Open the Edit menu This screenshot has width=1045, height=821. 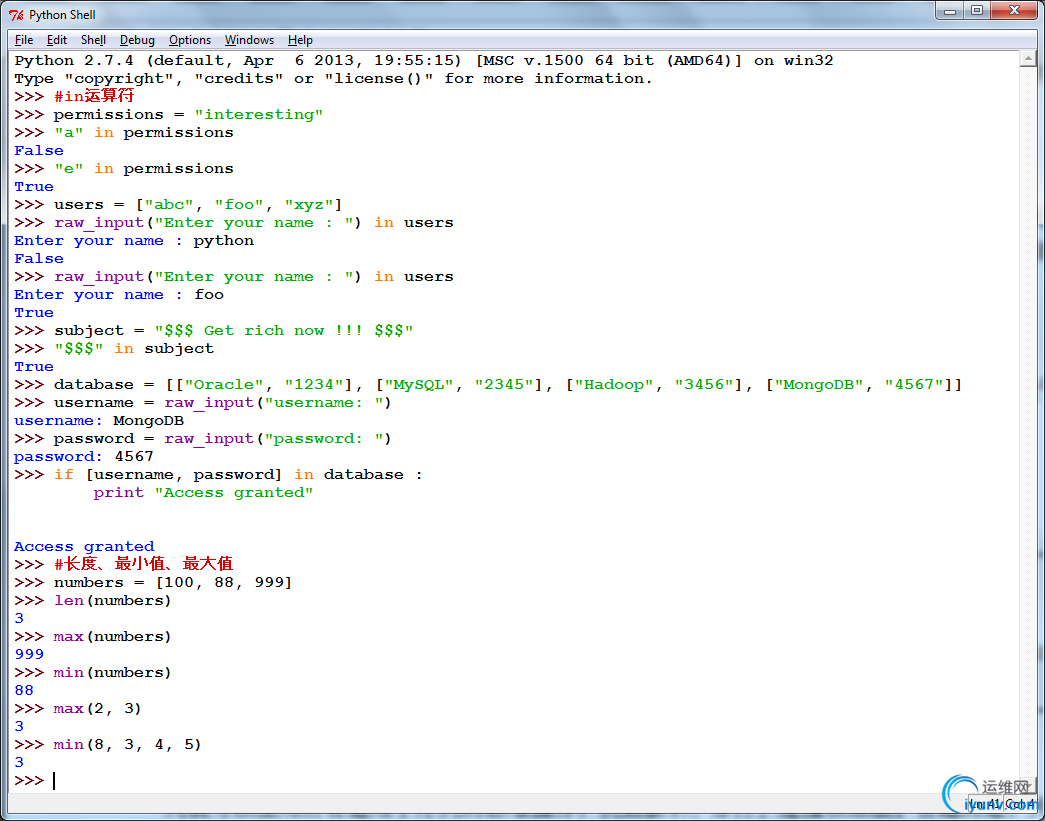pyautogui.click(x=57, y=40)
